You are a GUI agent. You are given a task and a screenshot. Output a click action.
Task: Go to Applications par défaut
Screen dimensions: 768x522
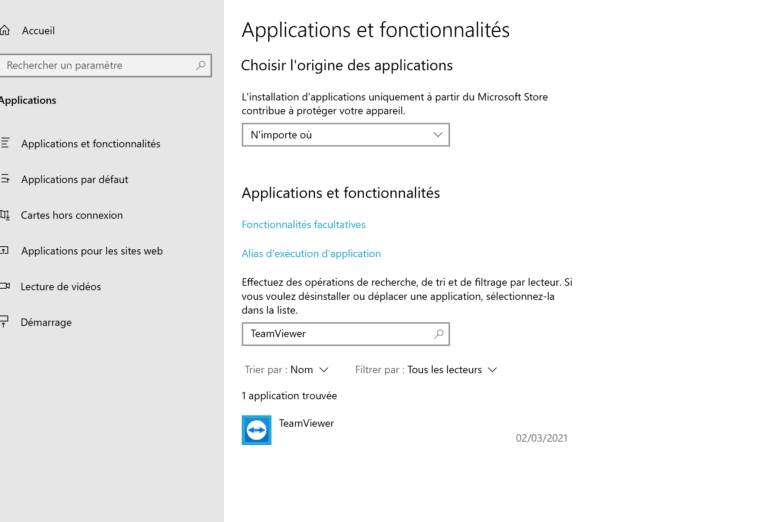(74, 180)
